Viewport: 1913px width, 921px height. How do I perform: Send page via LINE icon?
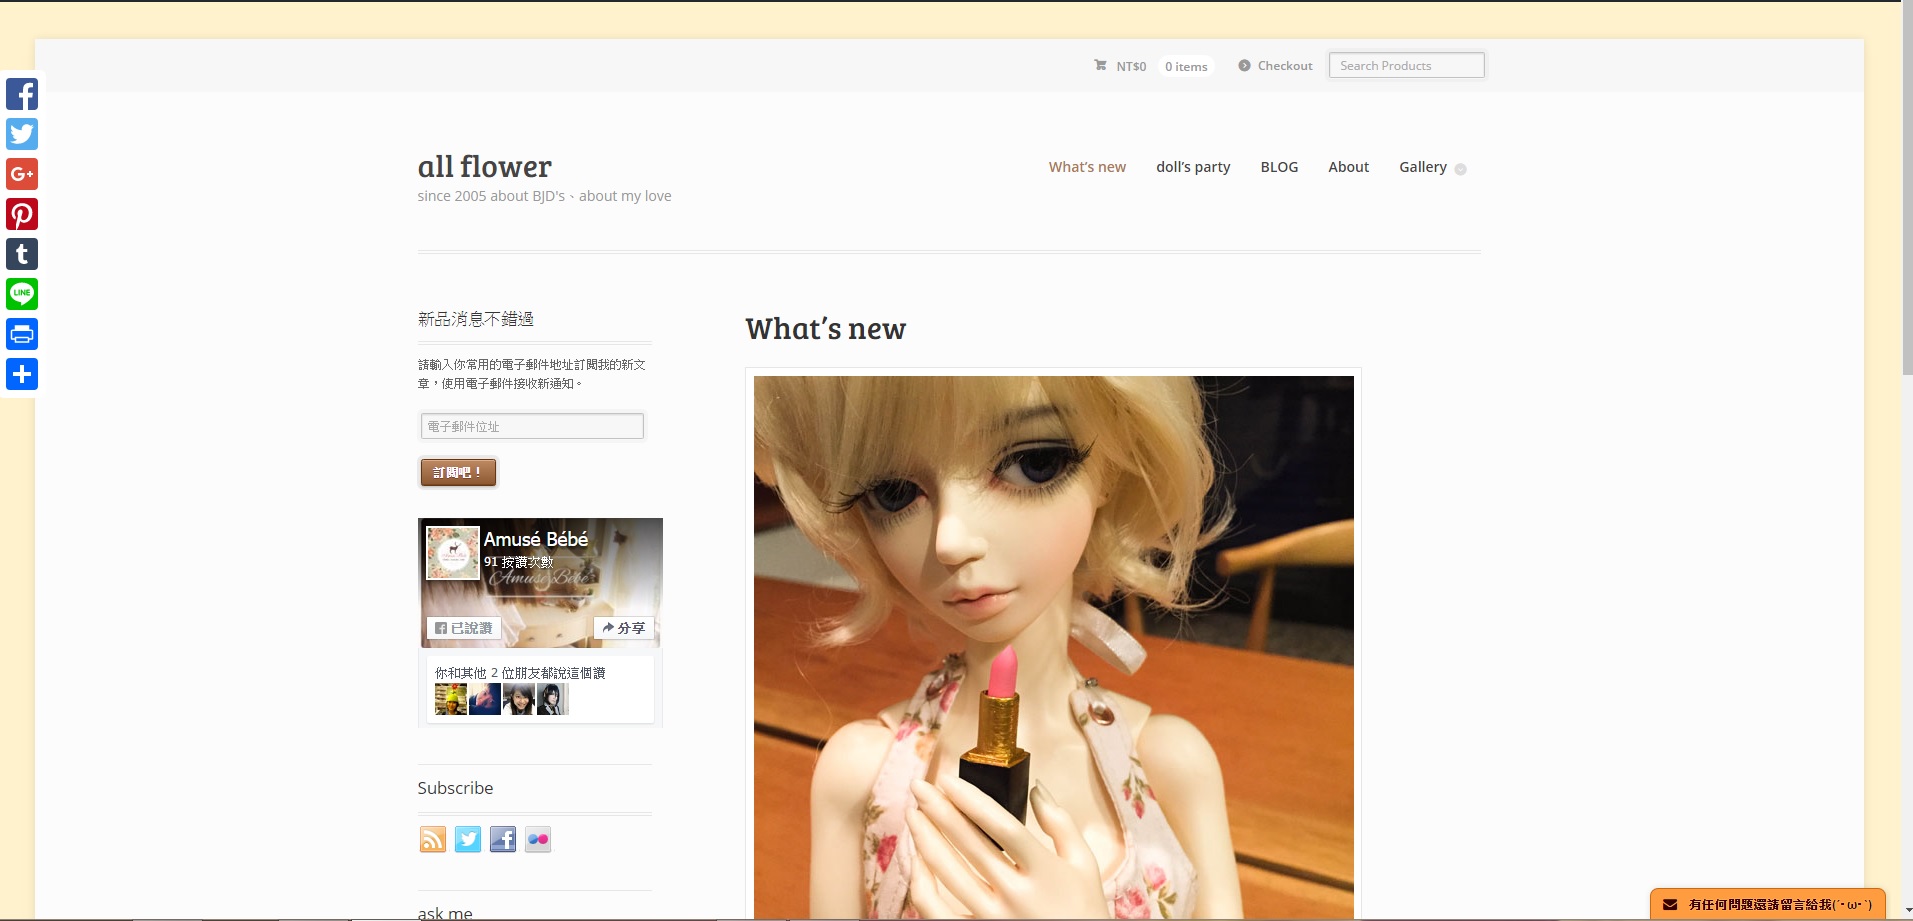click(x=22, y=294)
